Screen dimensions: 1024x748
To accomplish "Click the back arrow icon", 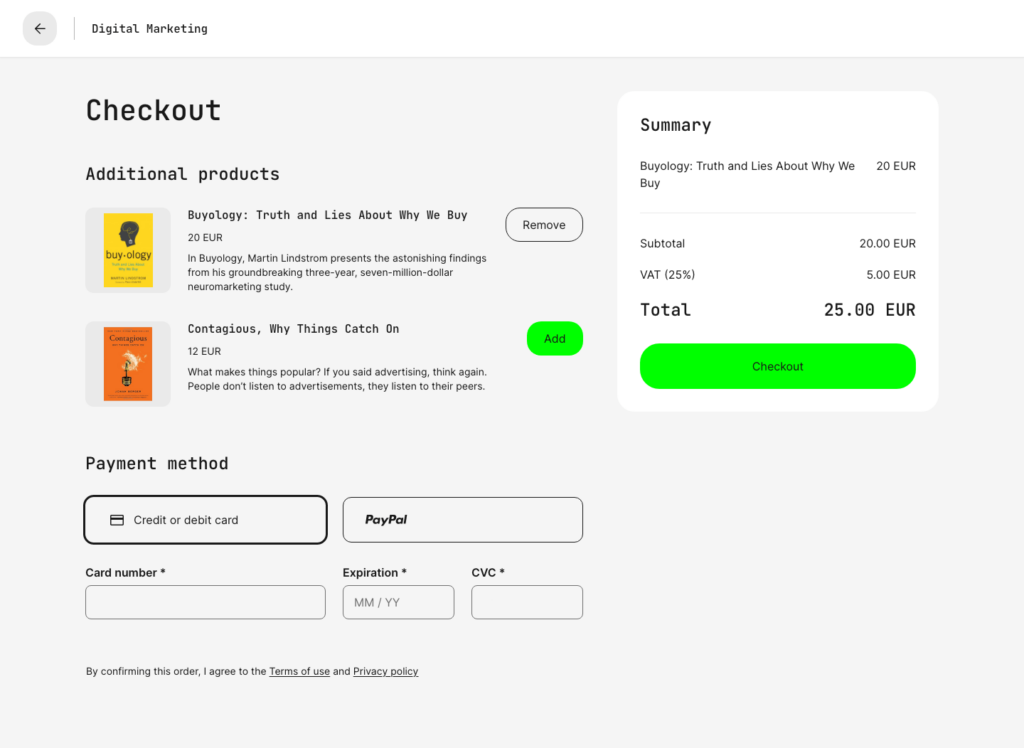I will [x=40, y=28].
